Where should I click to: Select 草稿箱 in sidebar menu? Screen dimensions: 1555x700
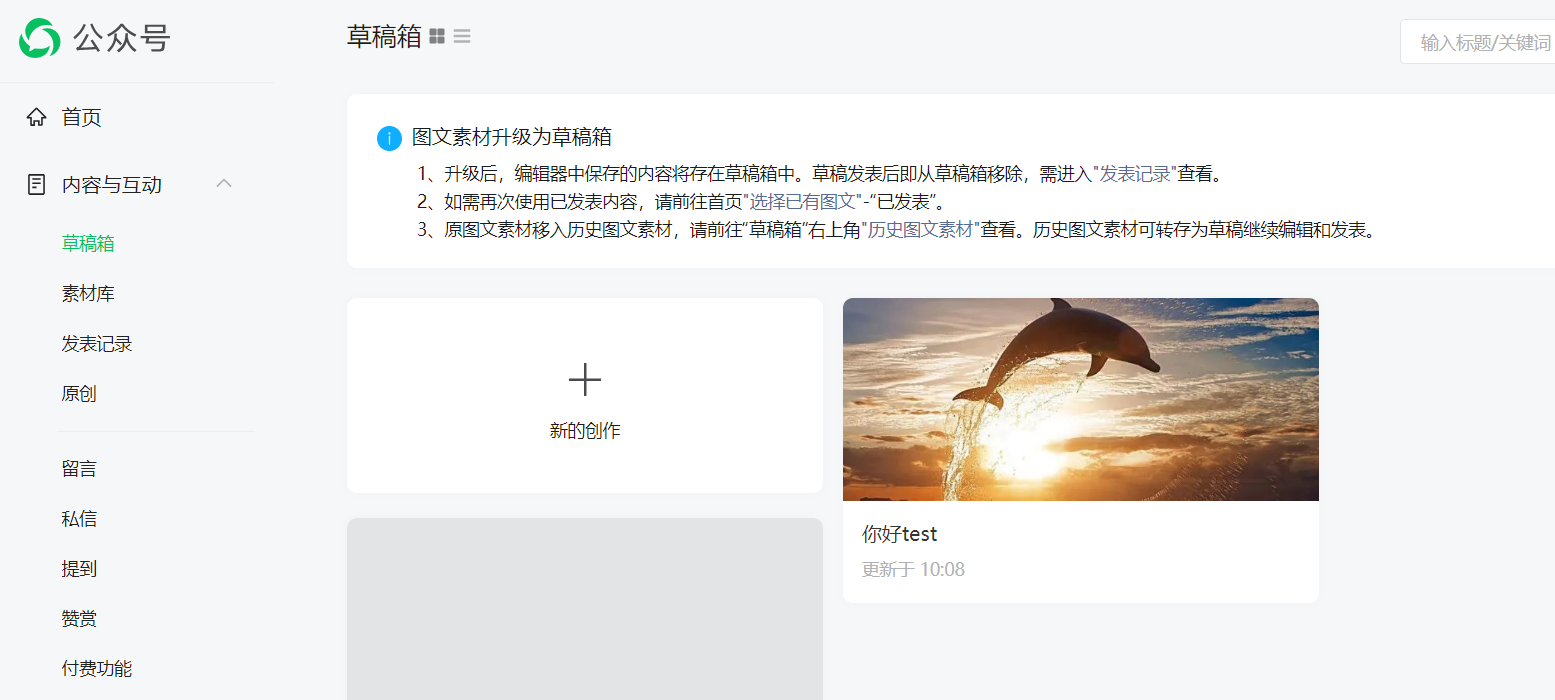pos(88,243)
